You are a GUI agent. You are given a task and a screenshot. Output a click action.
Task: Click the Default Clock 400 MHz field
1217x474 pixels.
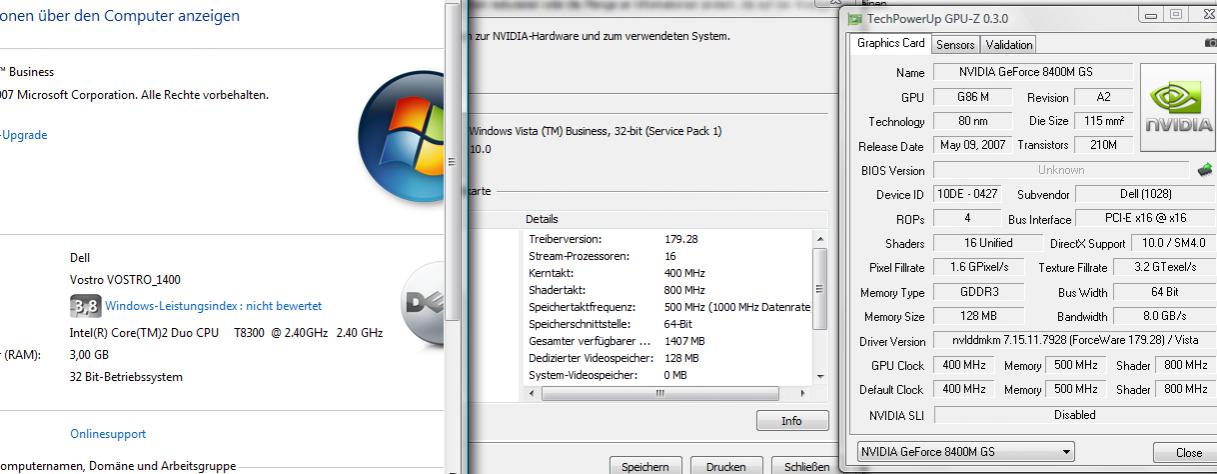point(964,389)
